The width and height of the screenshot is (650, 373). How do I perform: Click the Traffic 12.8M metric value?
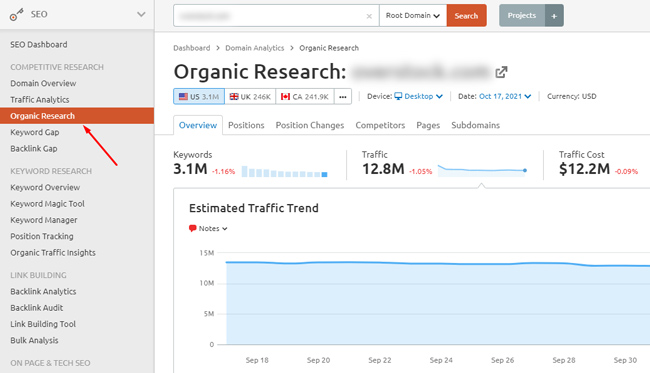click(383, 169)
